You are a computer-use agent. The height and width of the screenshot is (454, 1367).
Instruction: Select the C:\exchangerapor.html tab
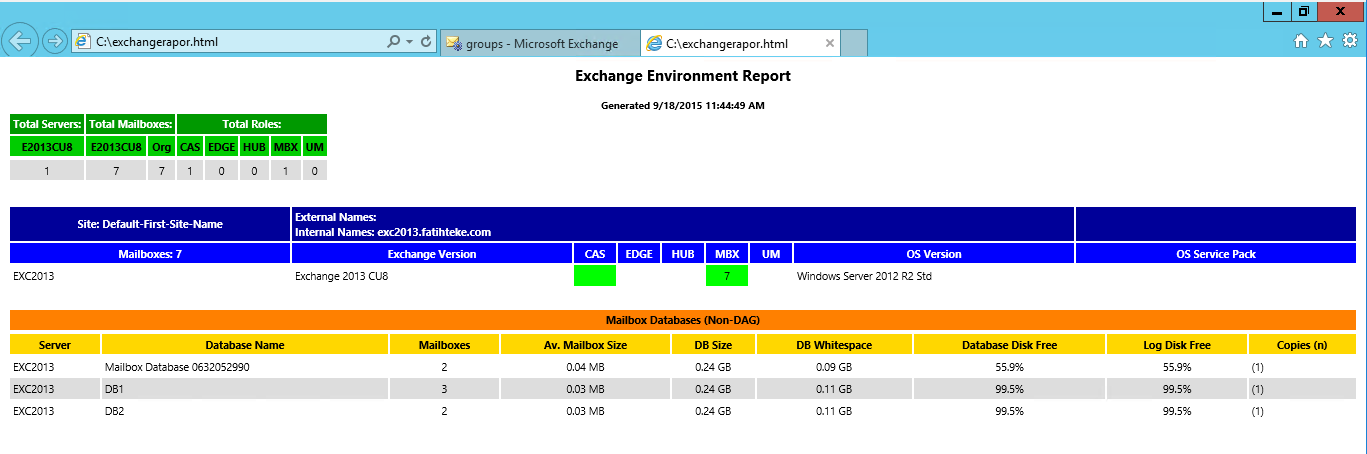click(x=740, y=44)
